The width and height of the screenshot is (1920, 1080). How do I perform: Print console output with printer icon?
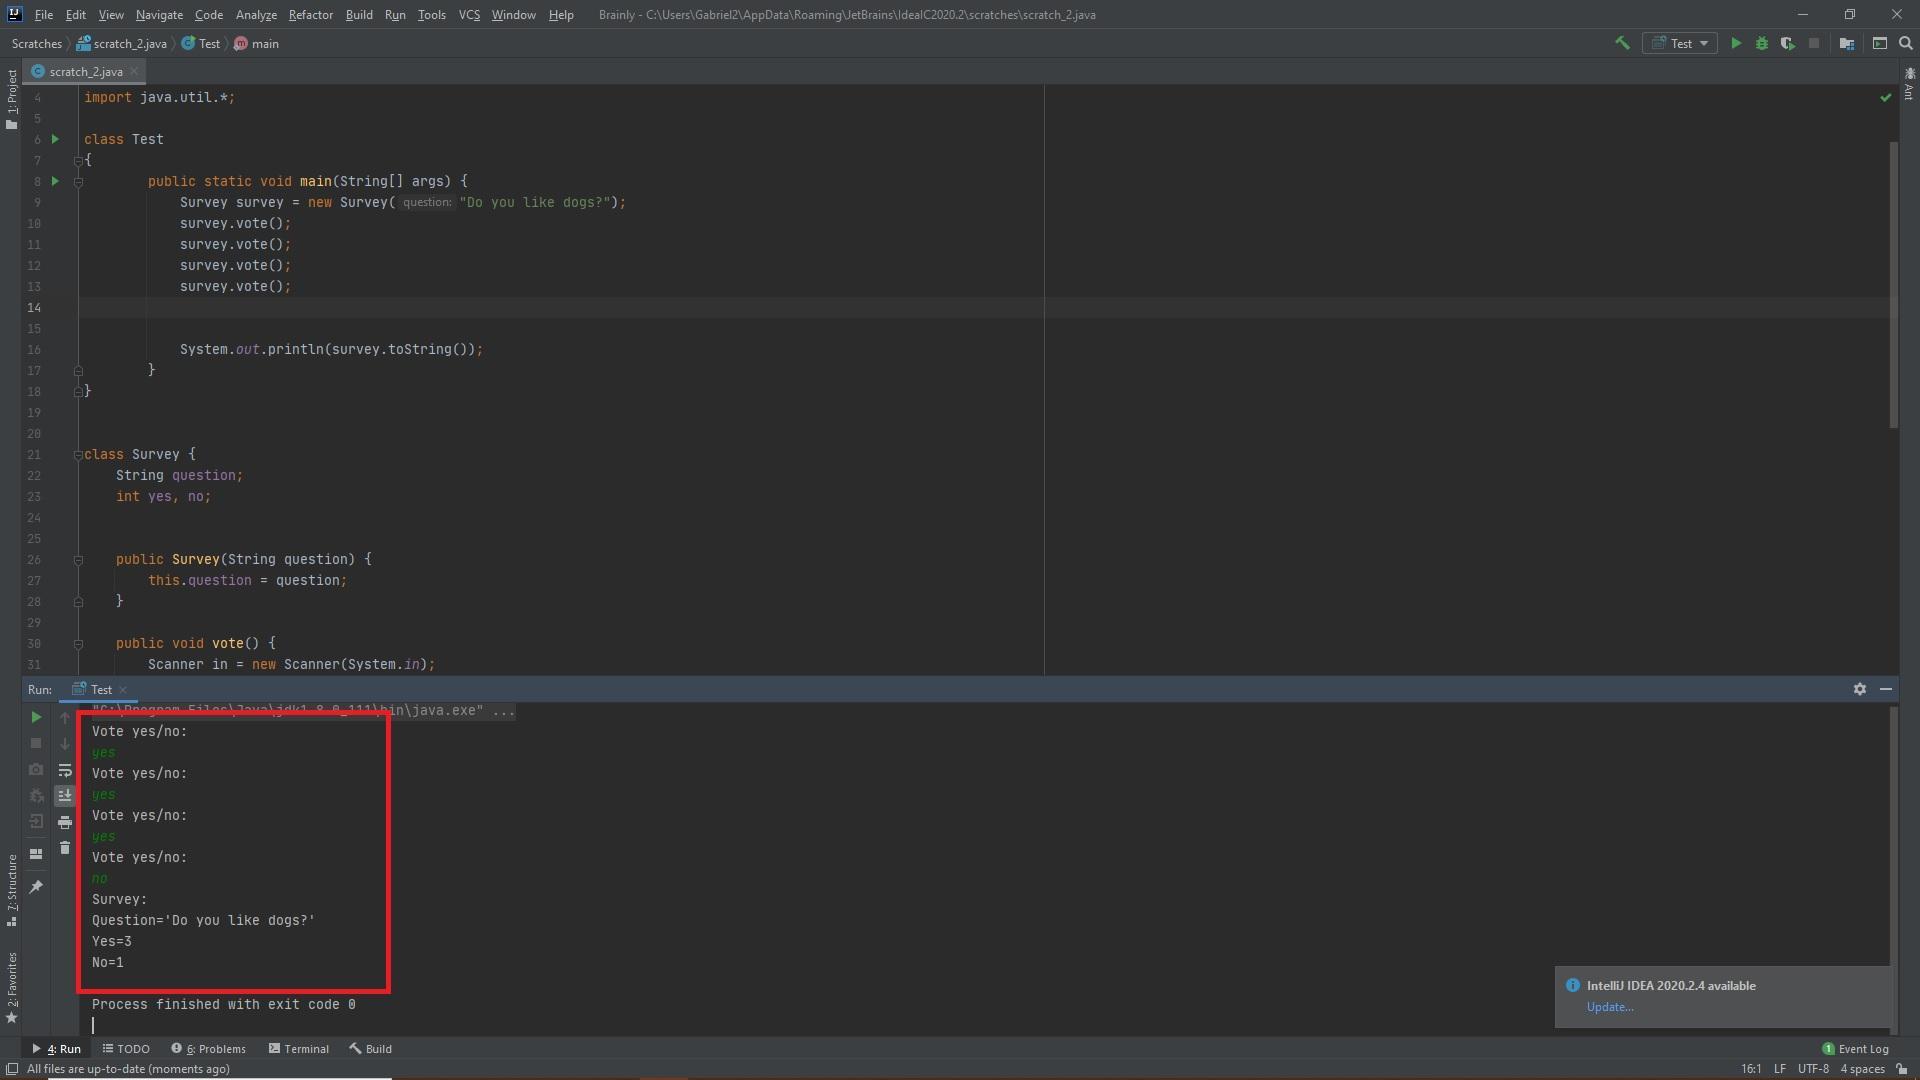[x=65, y=822]
